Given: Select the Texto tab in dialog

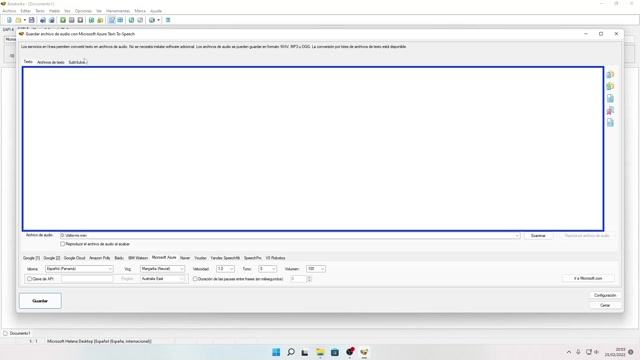Looking at the screenshot, I should pyautogui.click(x=28, y=62).
